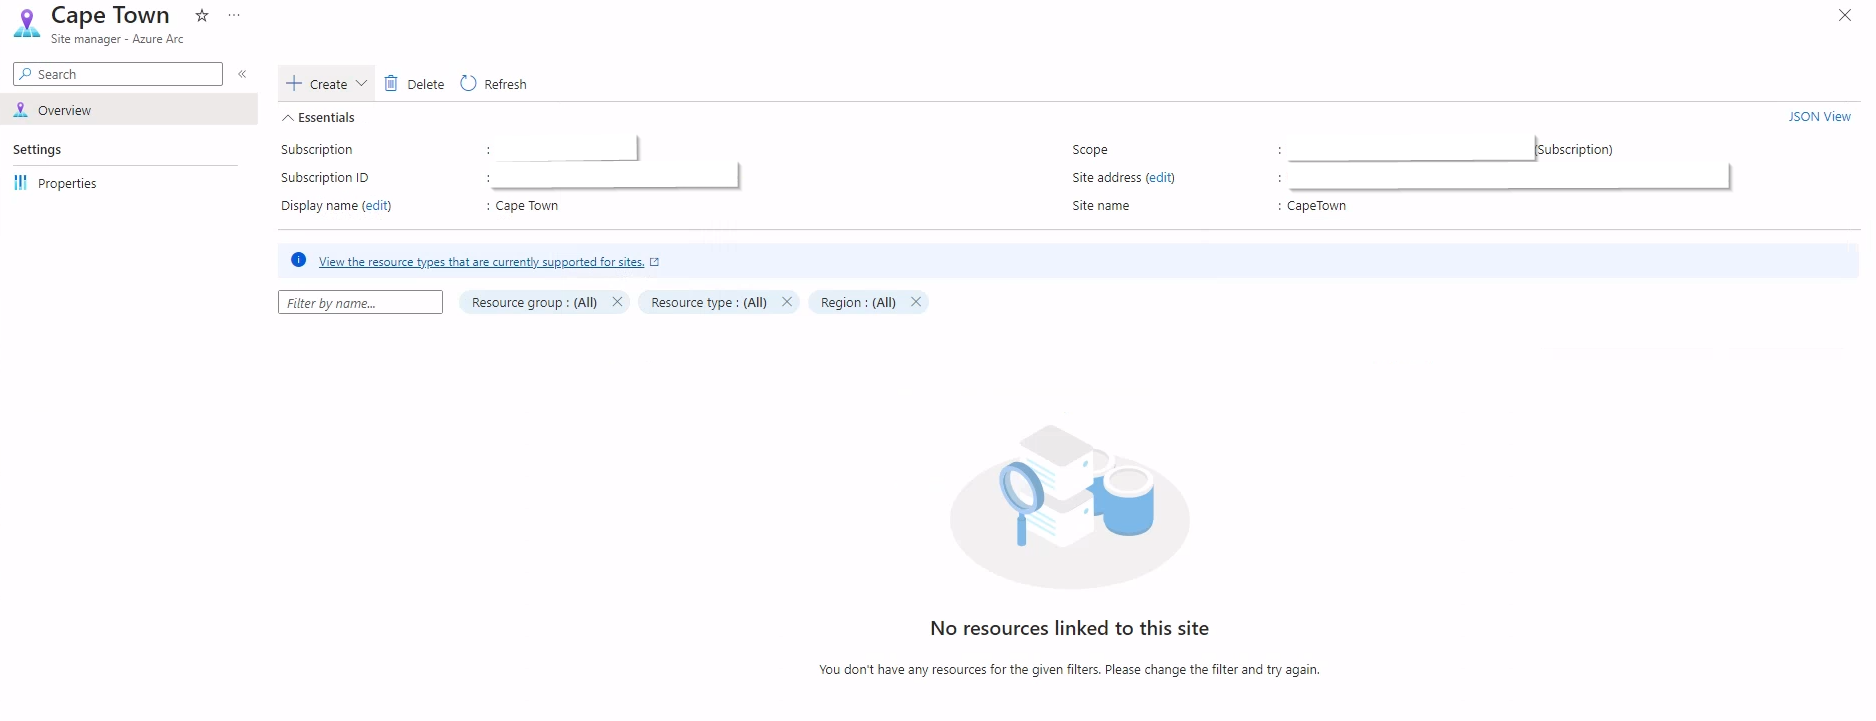
Task: Click the Cape Town site manager icon
Action: [27, 23]
